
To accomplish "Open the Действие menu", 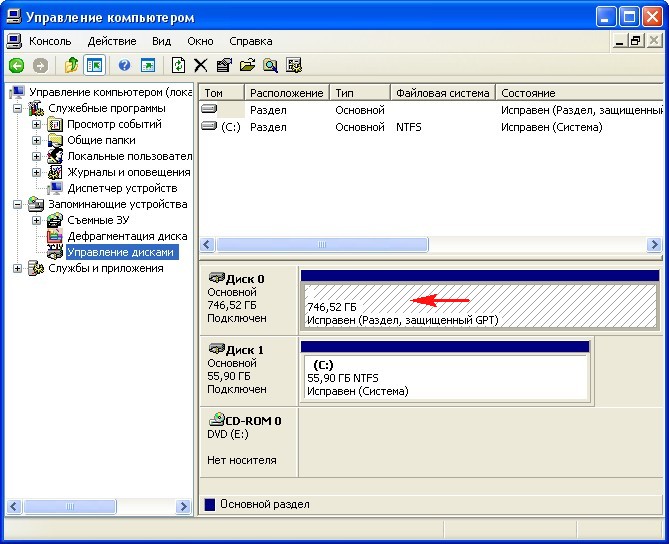I will click(112, 41).
